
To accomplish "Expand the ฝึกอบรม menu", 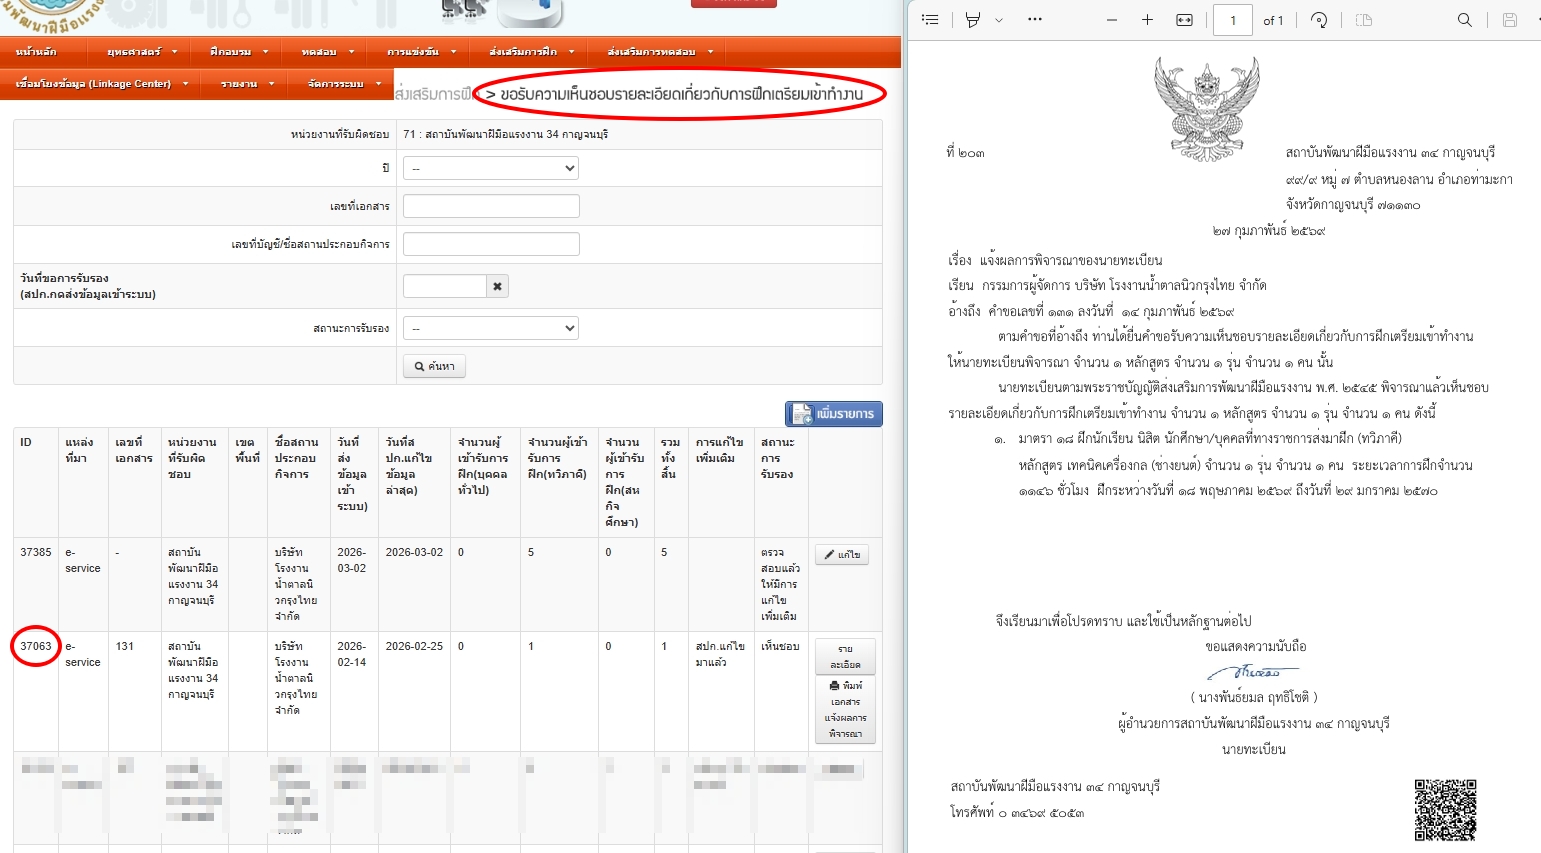I will [238, 51].
